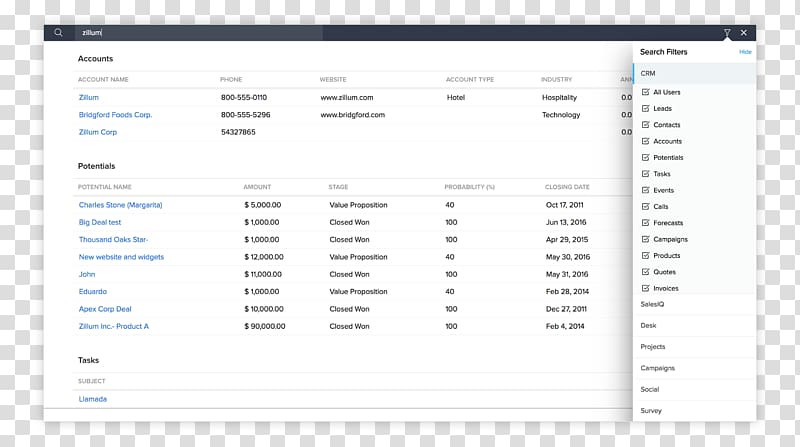Click the ACCOUNT TYPE column header
This screenshot has height=447, width=800.
click(x=470, y=80)
